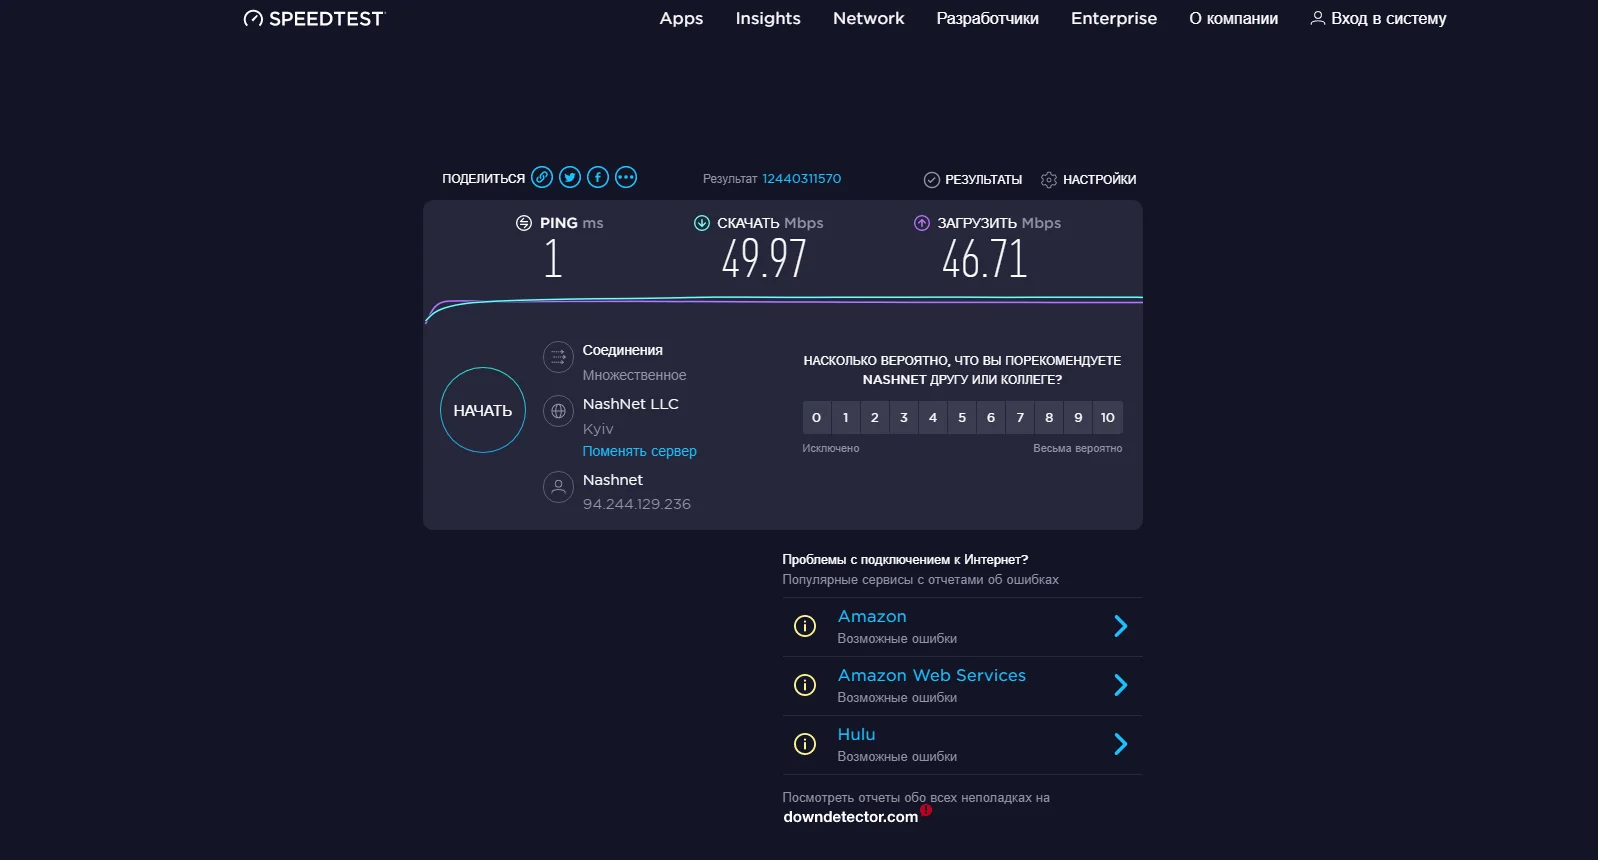
Task: Click the settings gear icon
Action: 1049,180
